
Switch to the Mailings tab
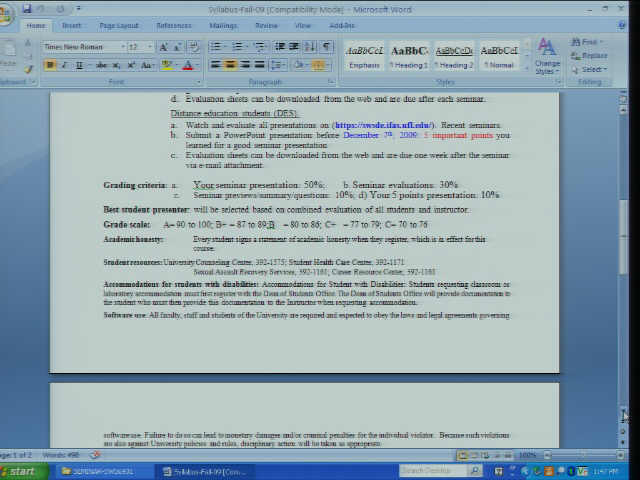pos(223,25)
